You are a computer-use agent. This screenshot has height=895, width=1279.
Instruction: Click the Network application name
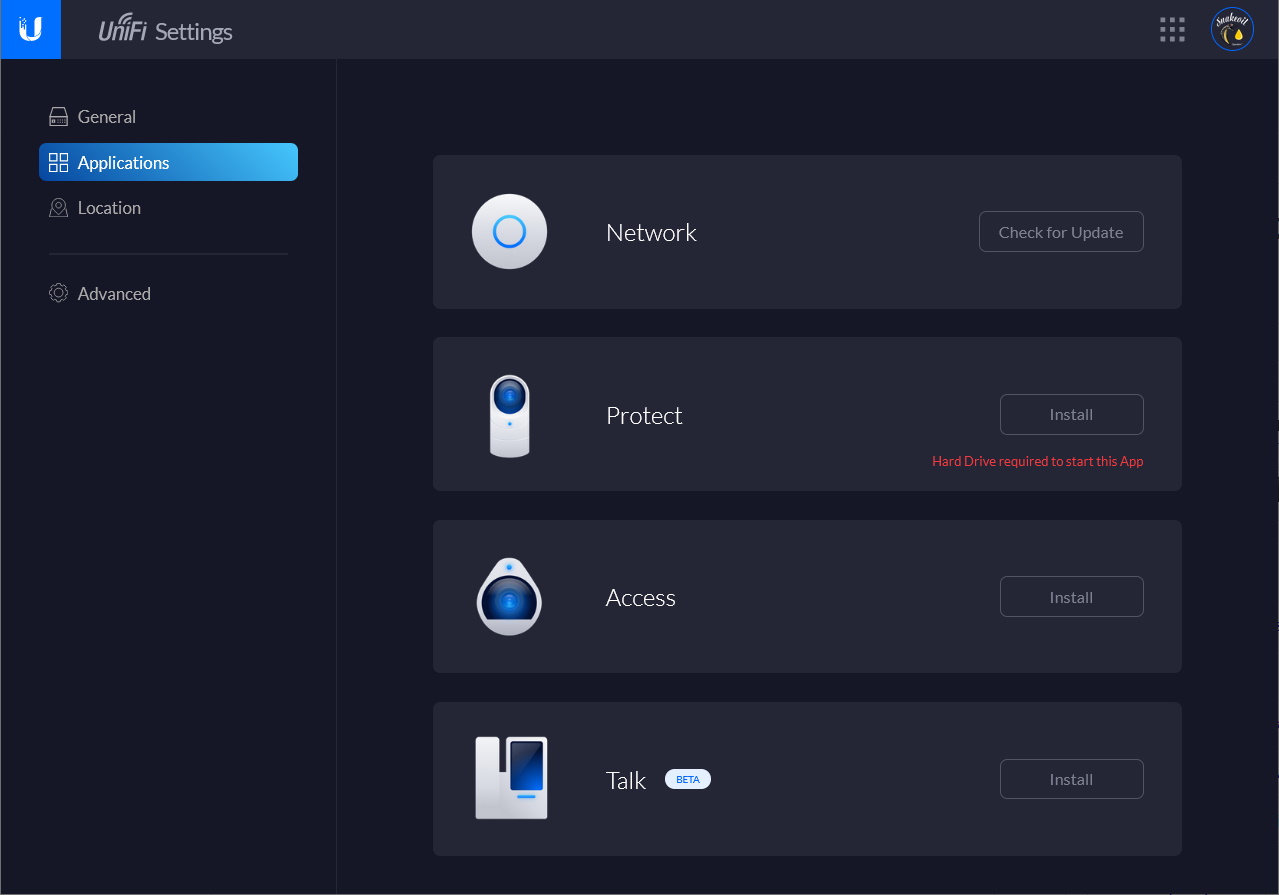click(x=651, y=232)
